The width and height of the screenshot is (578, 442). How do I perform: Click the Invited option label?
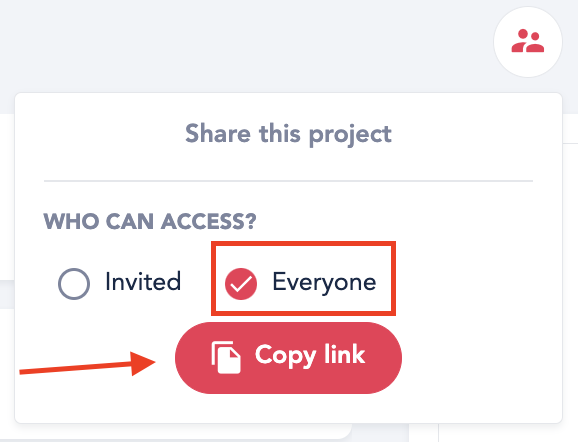[143, 282]
